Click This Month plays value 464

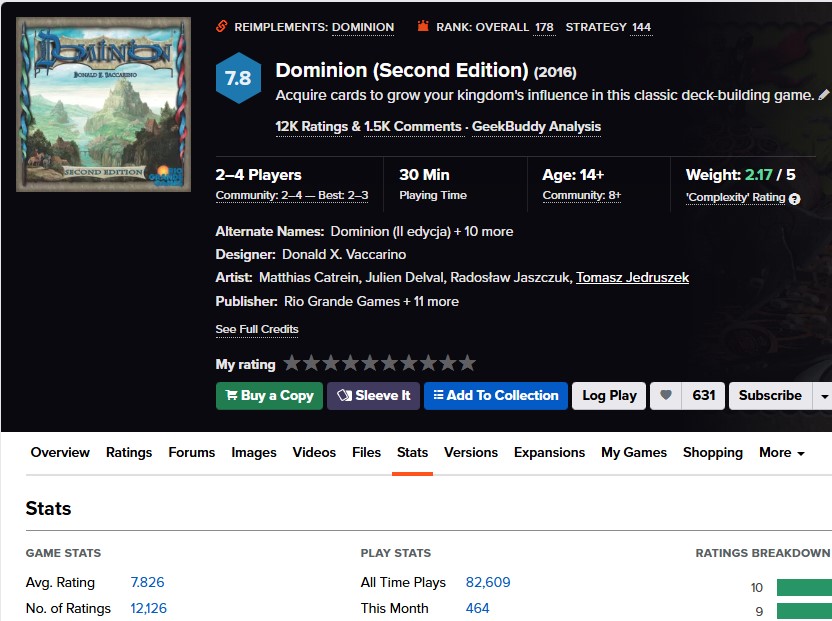tap(478, 608)
